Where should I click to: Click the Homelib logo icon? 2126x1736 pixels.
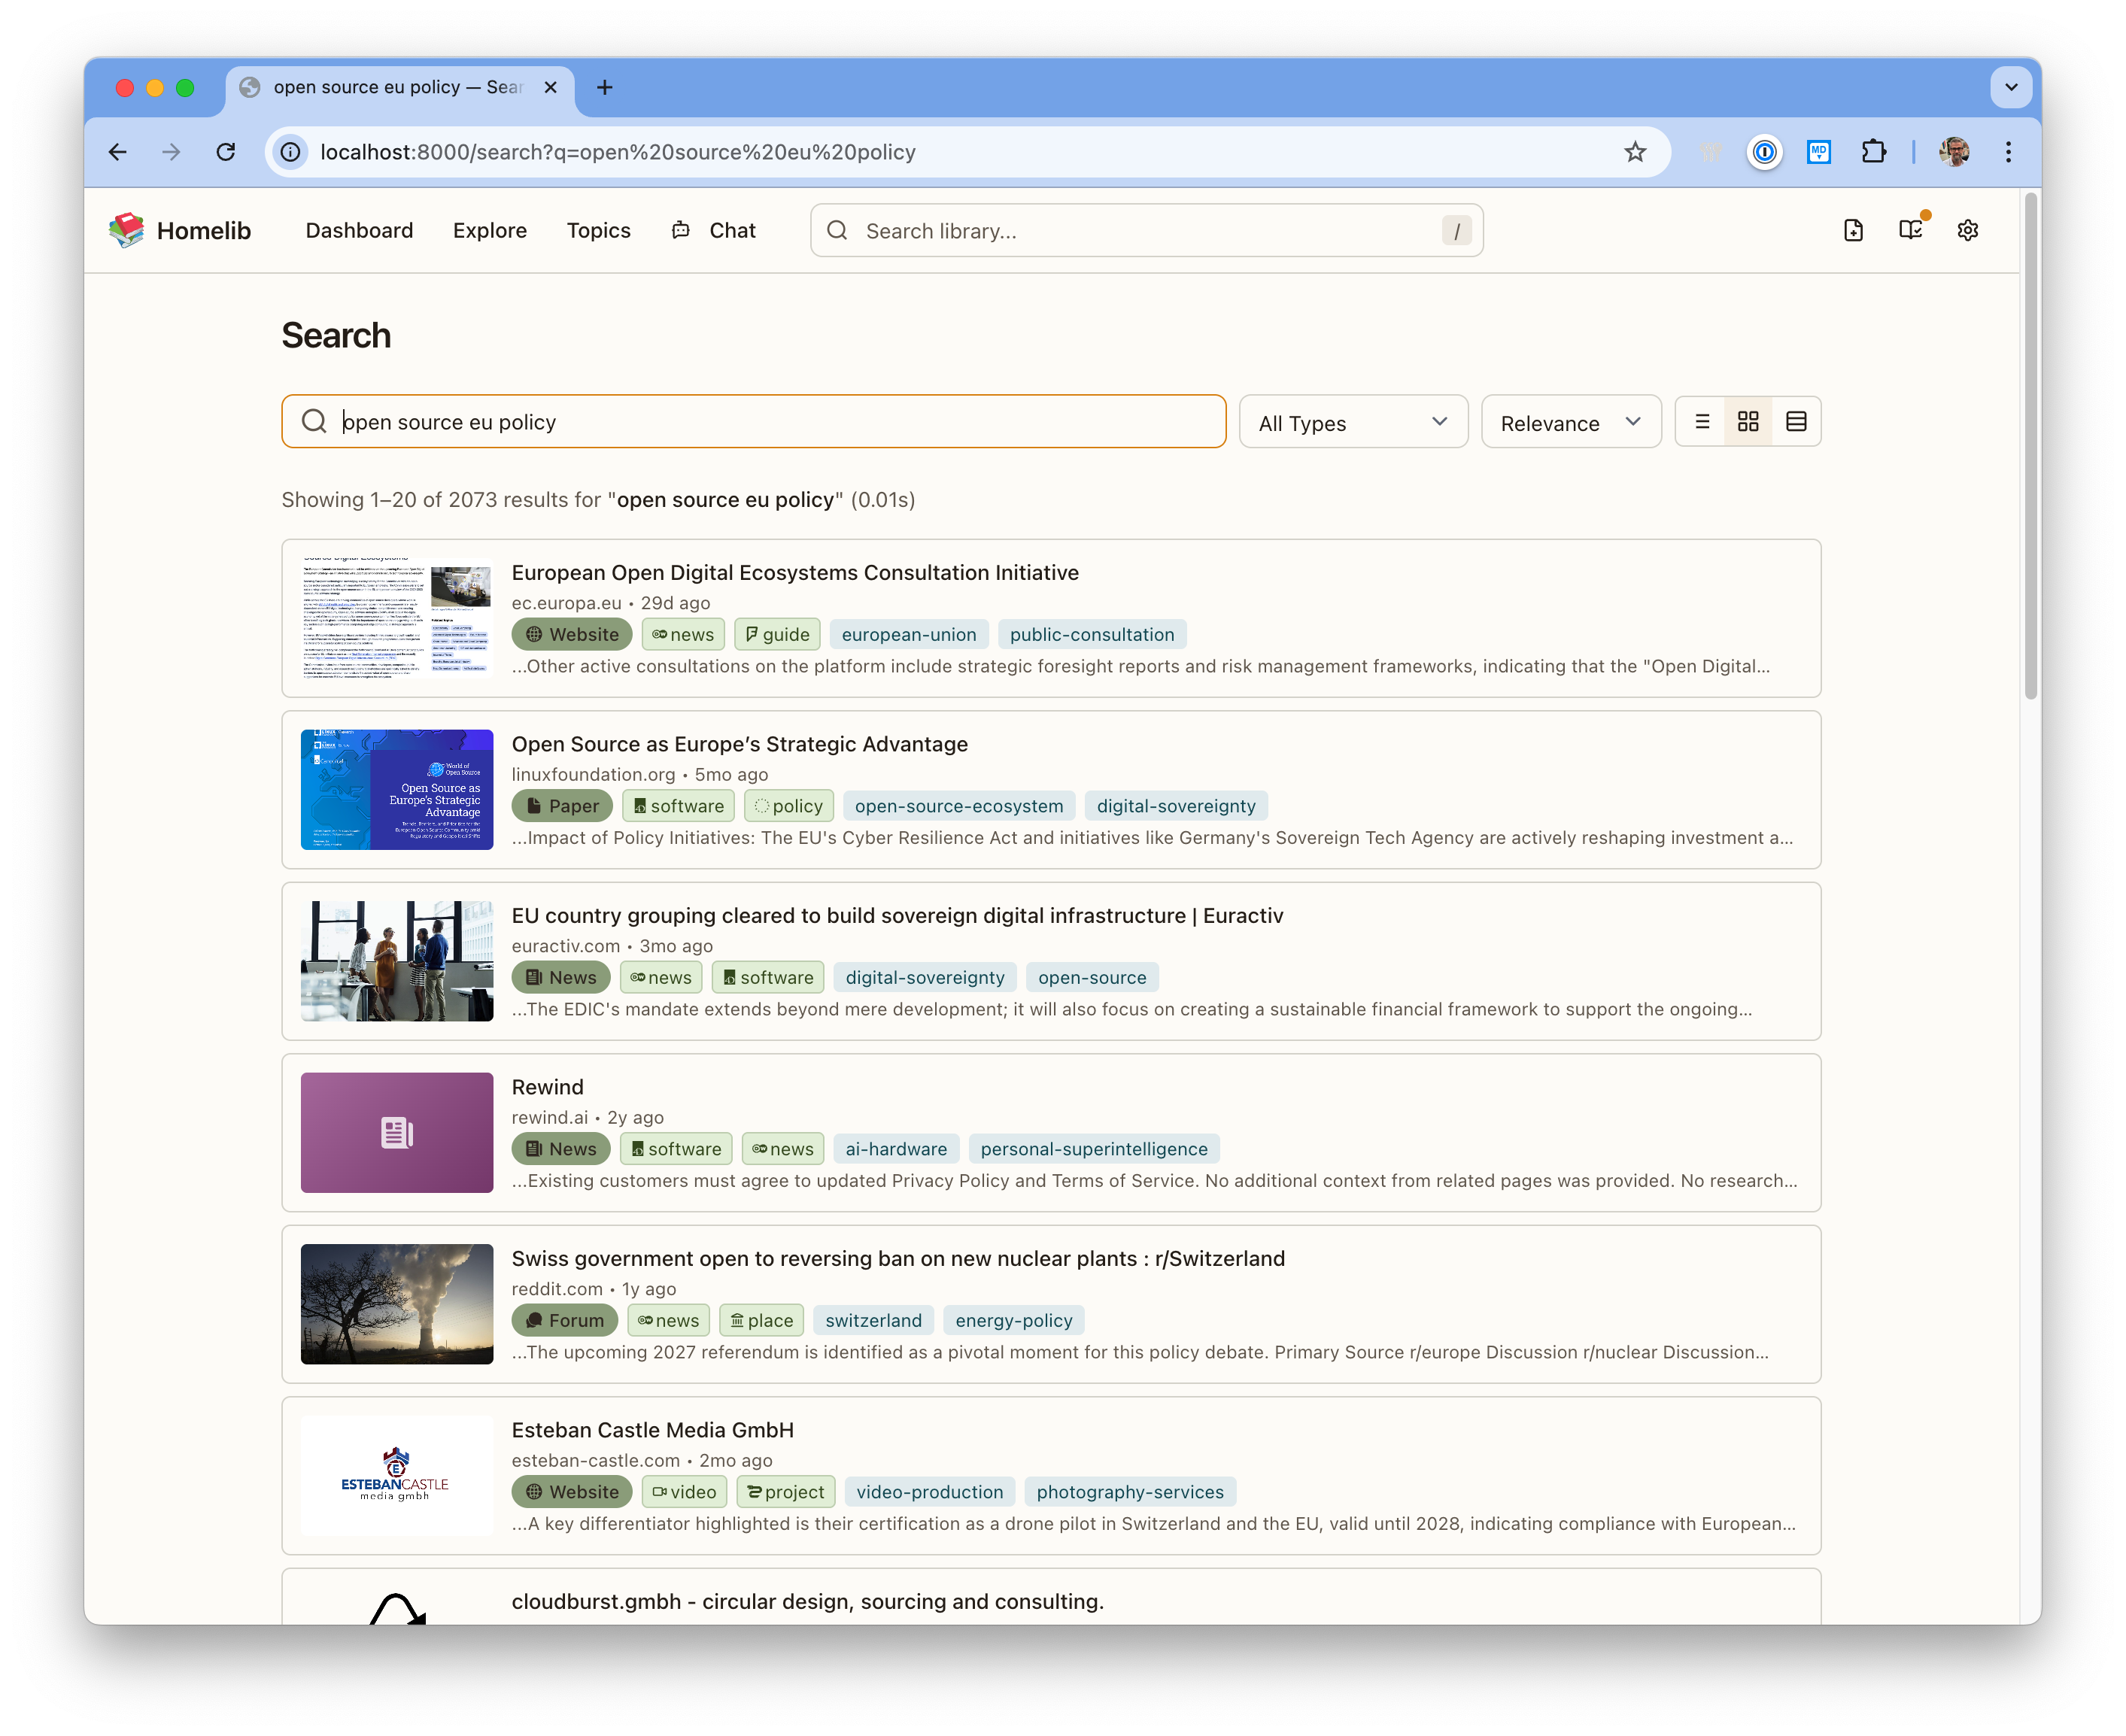(x=127, y=231)
